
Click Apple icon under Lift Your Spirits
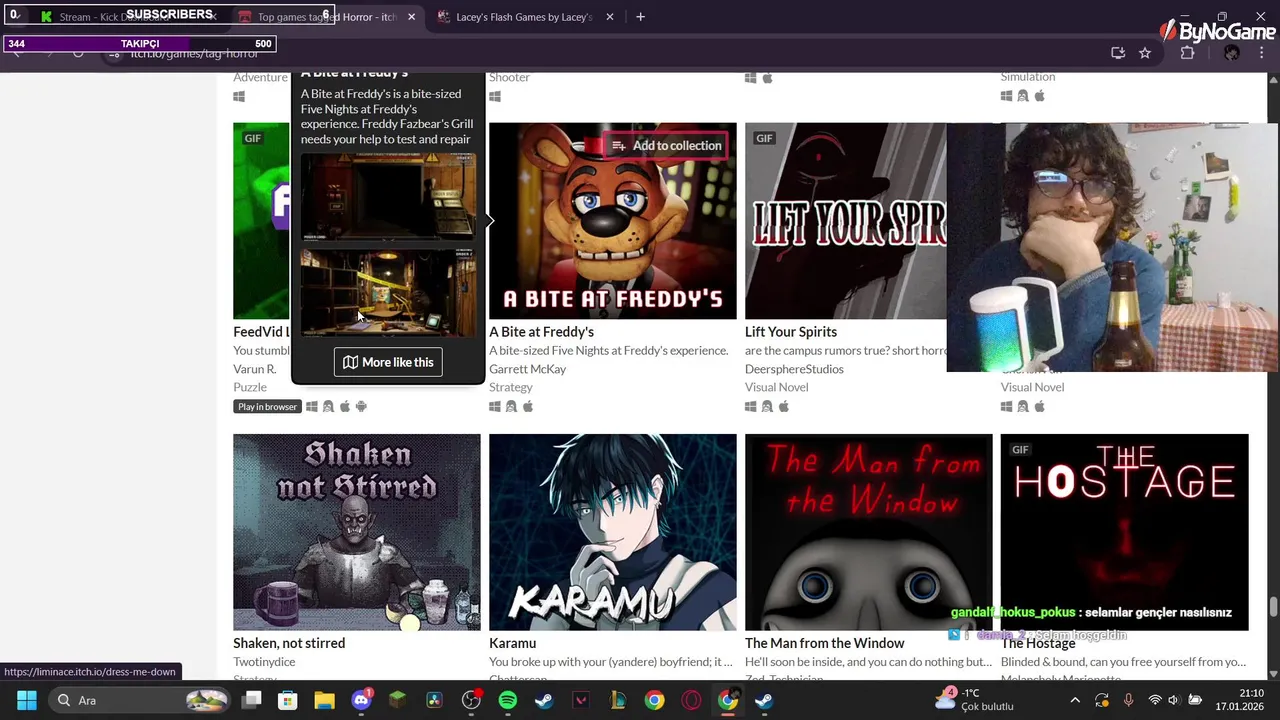coord(784,406)
